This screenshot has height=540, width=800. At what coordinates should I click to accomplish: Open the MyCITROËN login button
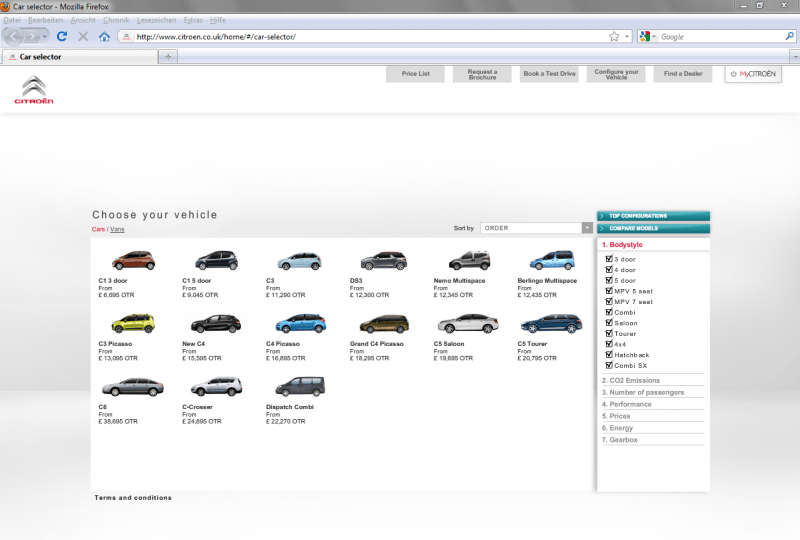click(x=753, y=74)
